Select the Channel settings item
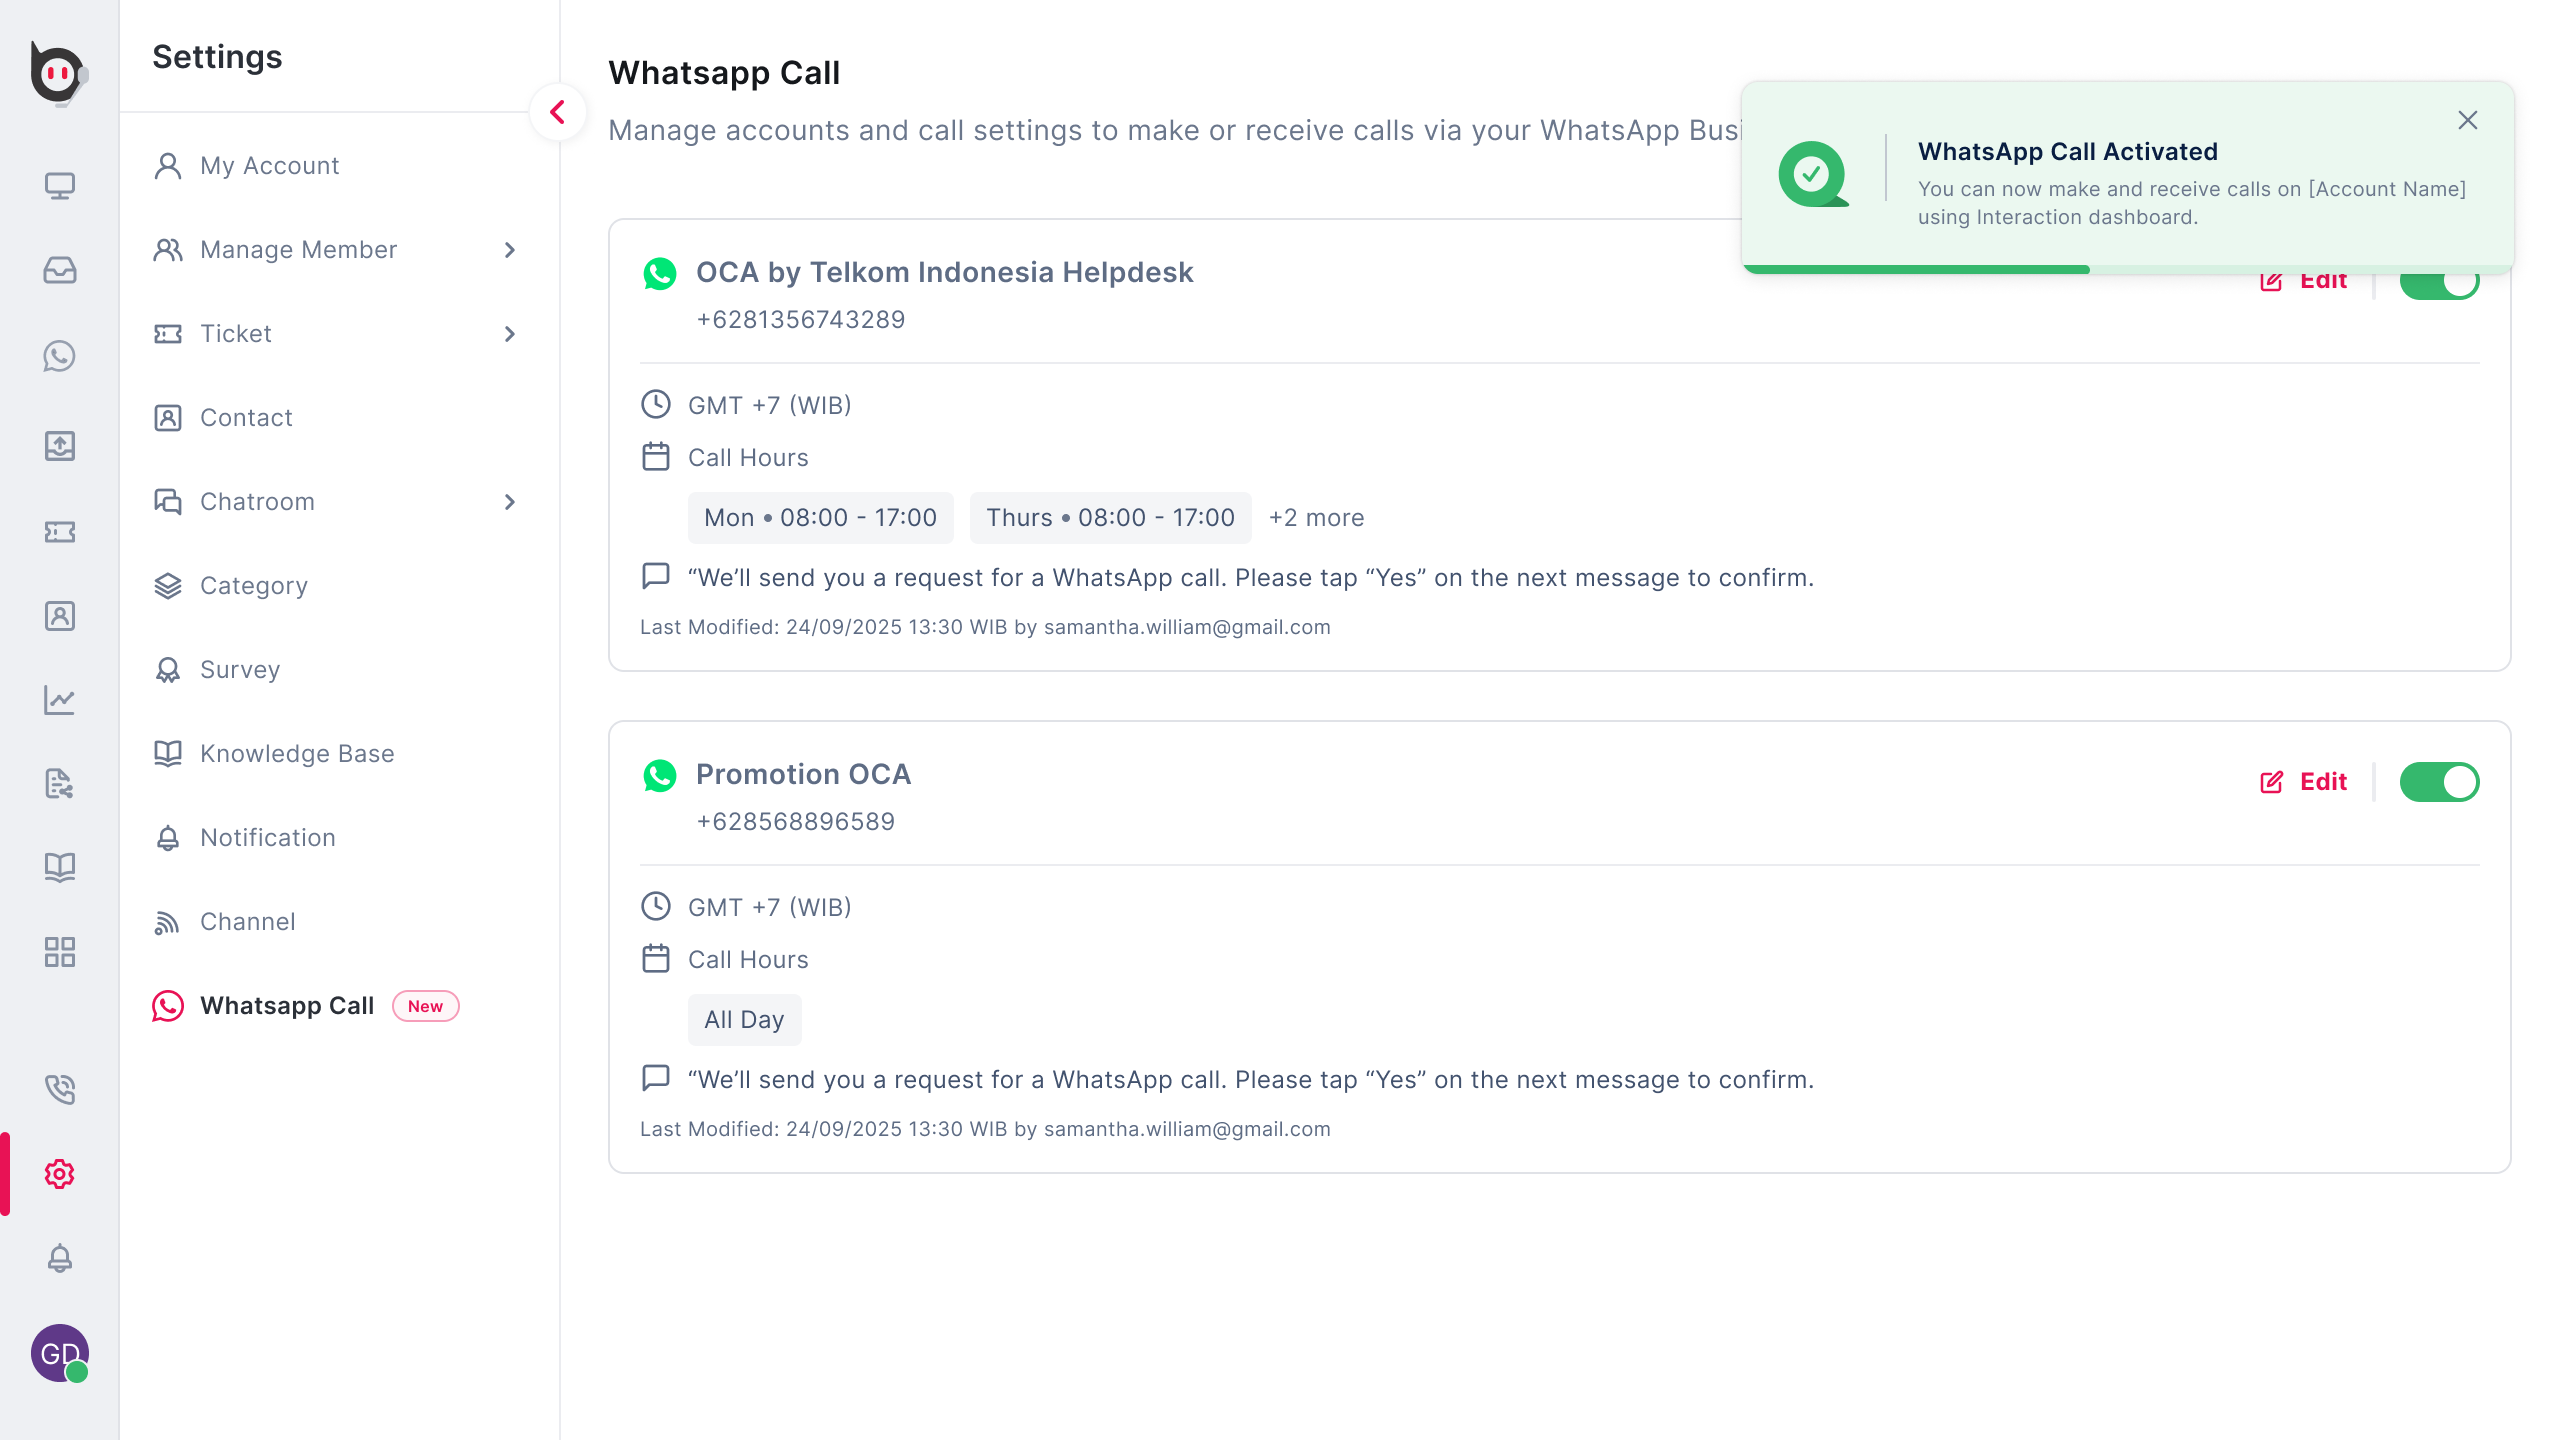The width and height of the screenshot is (2560, 1440). (x=247, y=922)
